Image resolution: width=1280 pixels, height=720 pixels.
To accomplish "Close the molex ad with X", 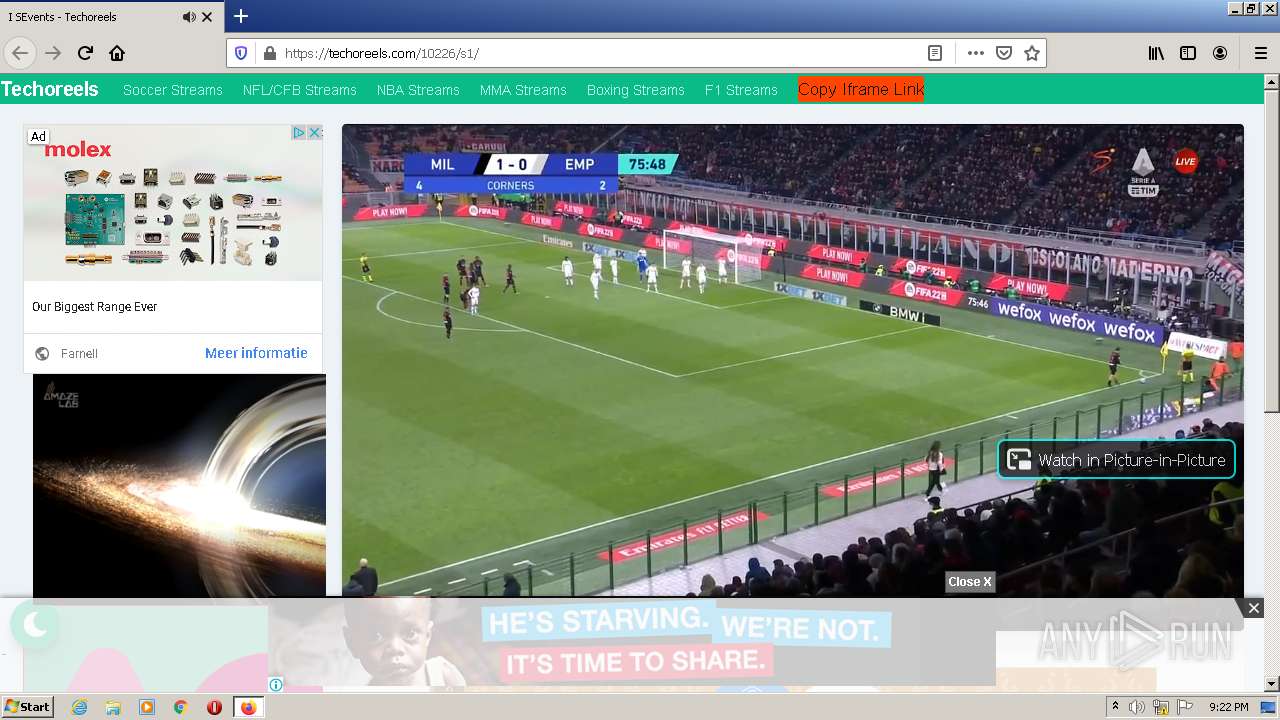I will pyautogui.click(x=314, y=133).
